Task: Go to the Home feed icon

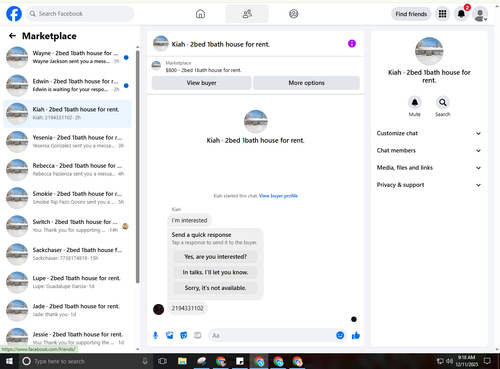Action: click(x=200, y=14)
